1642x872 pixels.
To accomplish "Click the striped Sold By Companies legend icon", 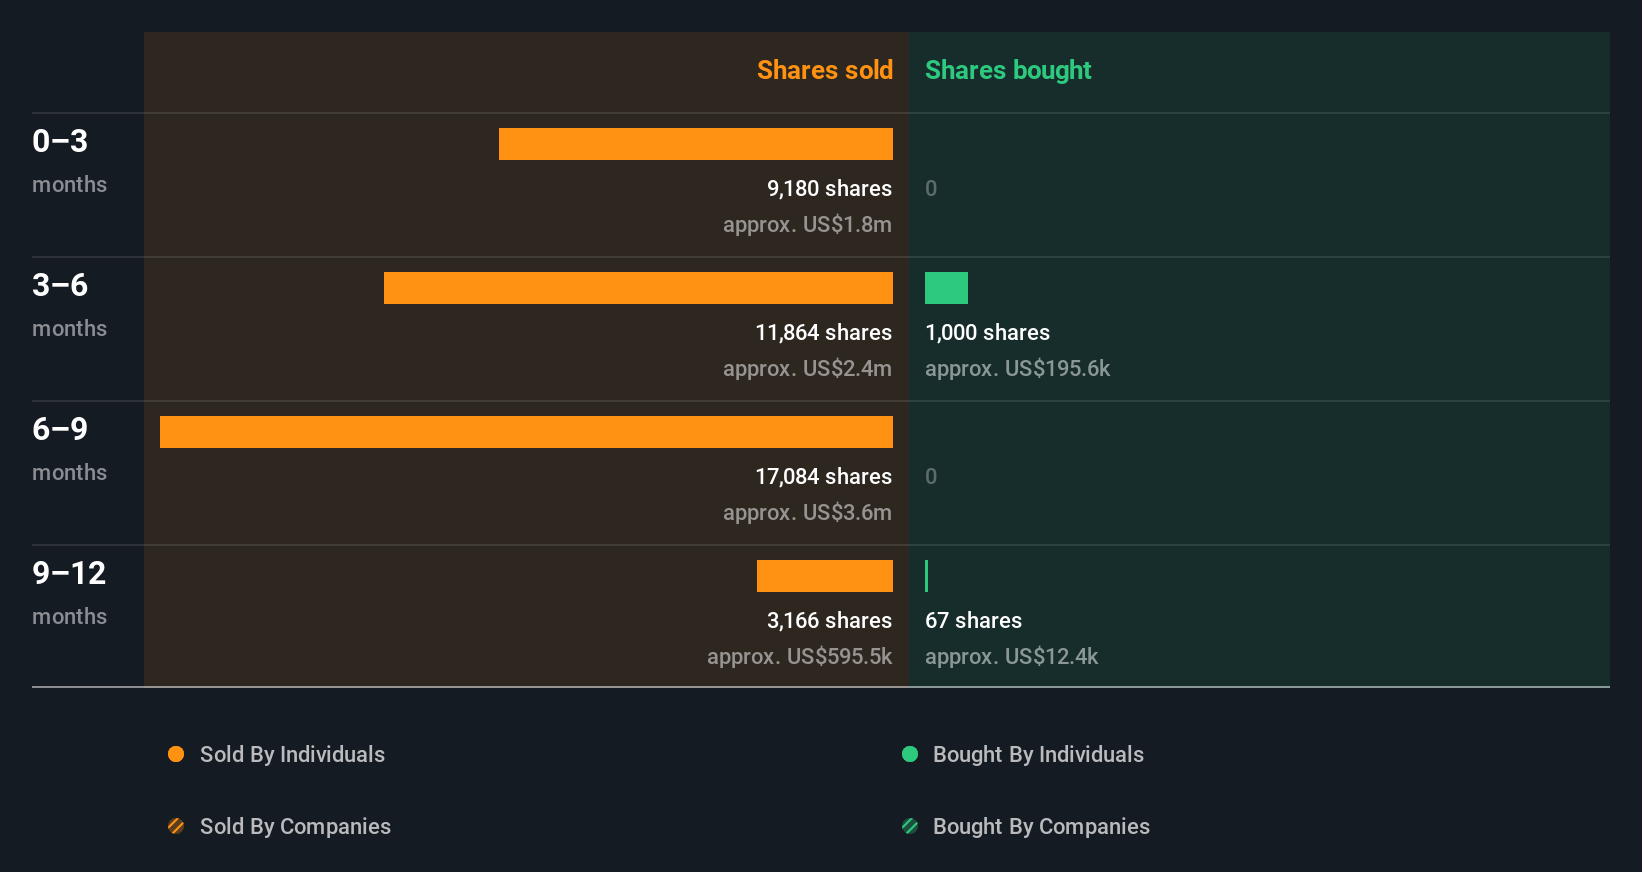I will point(176,826).
